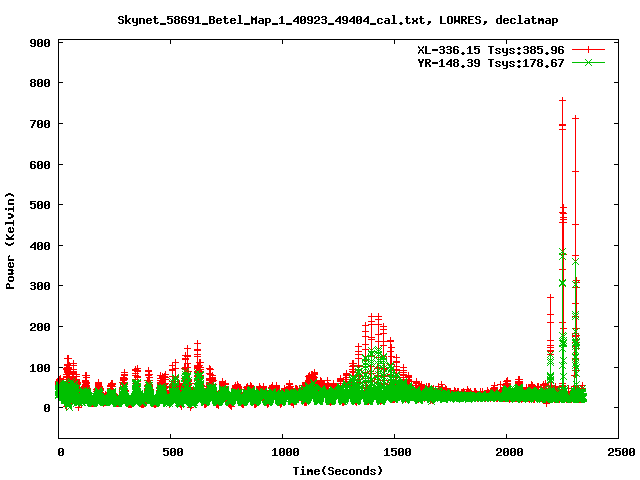
Task: Click the 200 y-axis tick label
Action: (40, 327)
